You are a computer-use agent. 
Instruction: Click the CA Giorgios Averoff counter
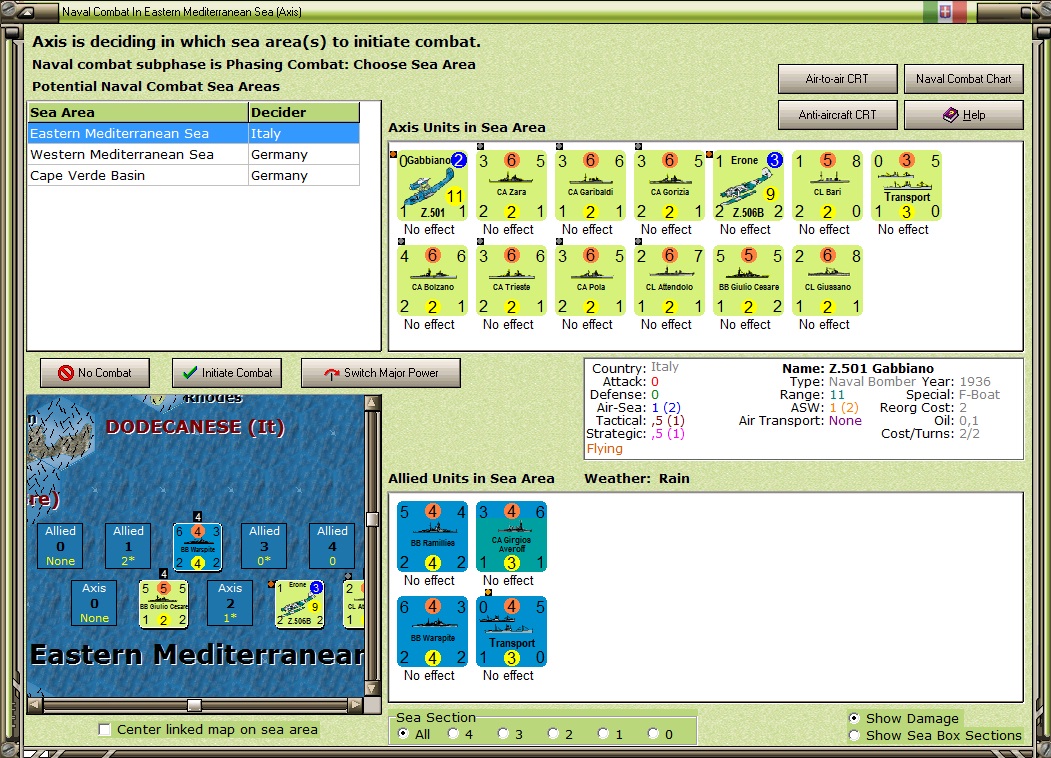point(511,537)
